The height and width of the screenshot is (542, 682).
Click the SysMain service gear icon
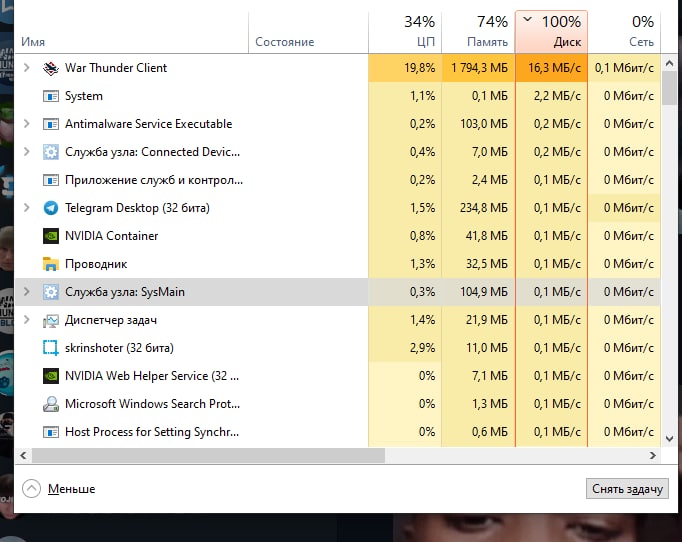point(51,292)
